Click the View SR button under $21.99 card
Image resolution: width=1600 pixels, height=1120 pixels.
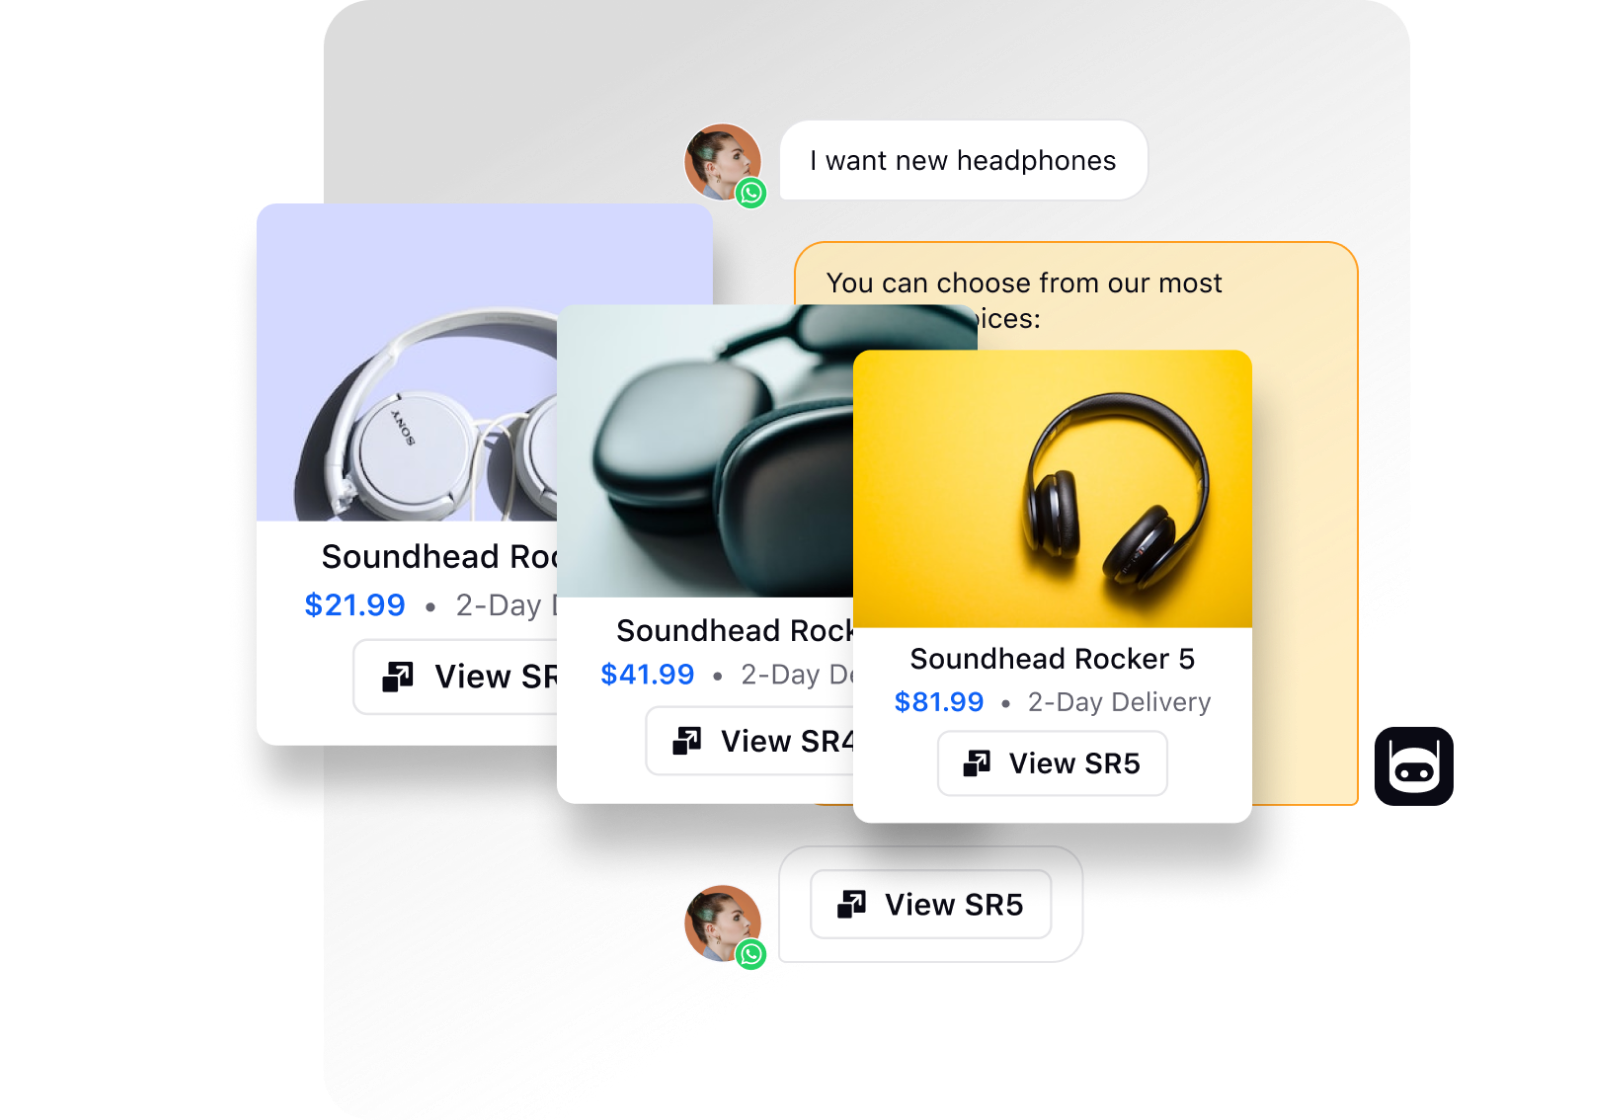(456, 677)
